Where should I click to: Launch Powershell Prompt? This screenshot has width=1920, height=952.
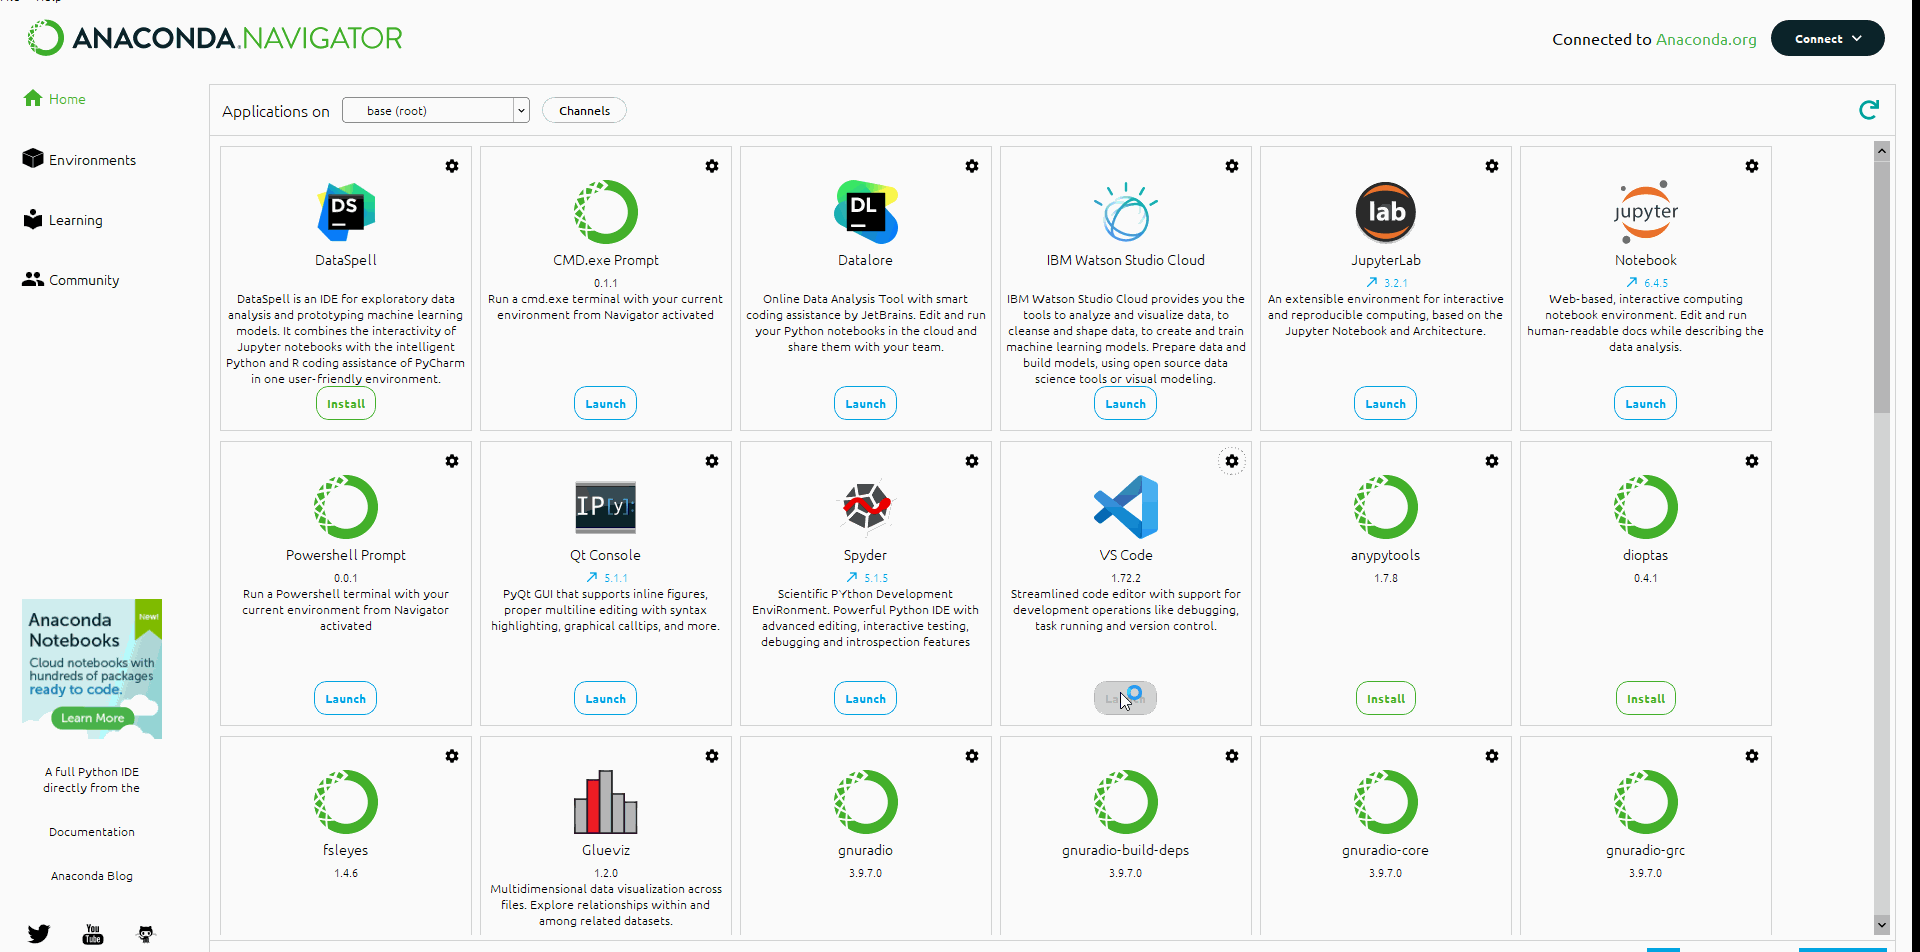click(x=346, y=698)
